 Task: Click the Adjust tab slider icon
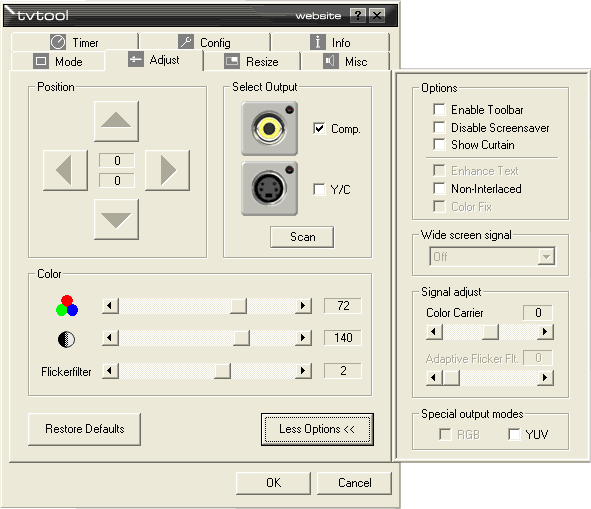tap(136, 59)
